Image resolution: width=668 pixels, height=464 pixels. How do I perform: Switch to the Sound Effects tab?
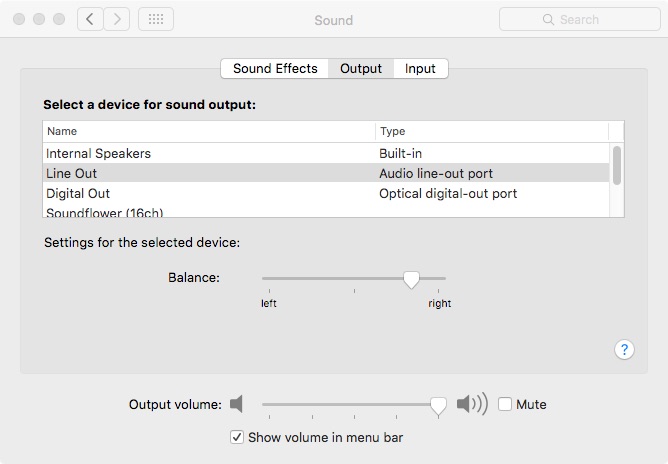pyautogui.click(x=275, y=68)
